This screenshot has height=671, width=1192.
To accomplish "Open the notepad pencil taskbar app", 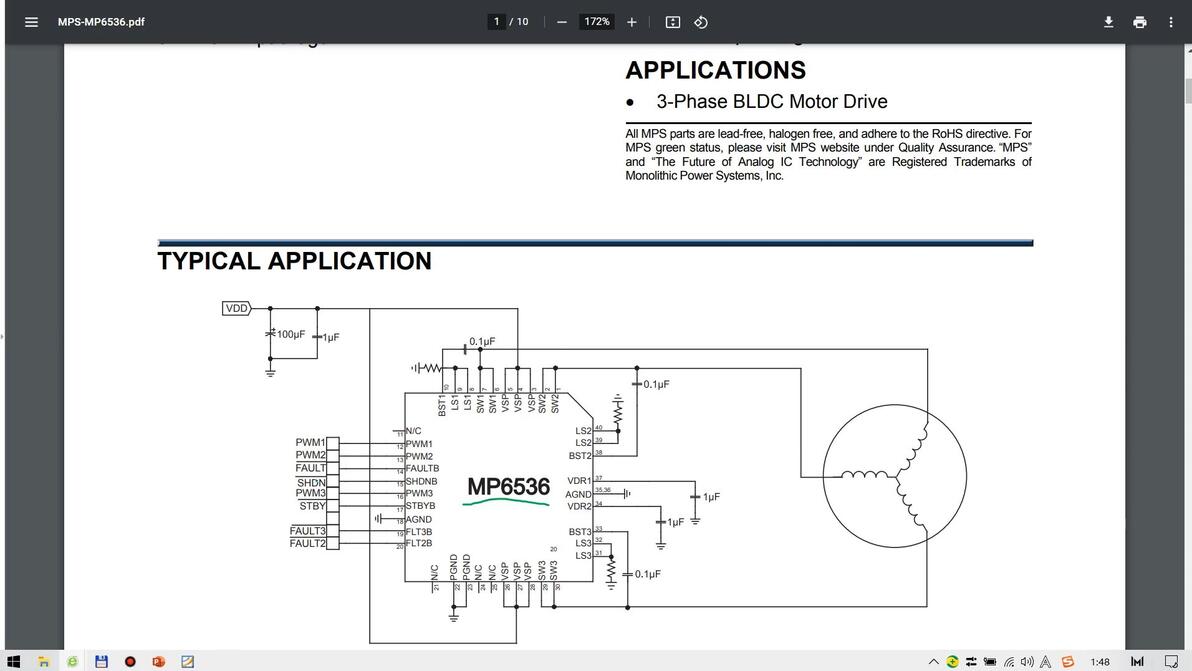I will pos(187,662).
